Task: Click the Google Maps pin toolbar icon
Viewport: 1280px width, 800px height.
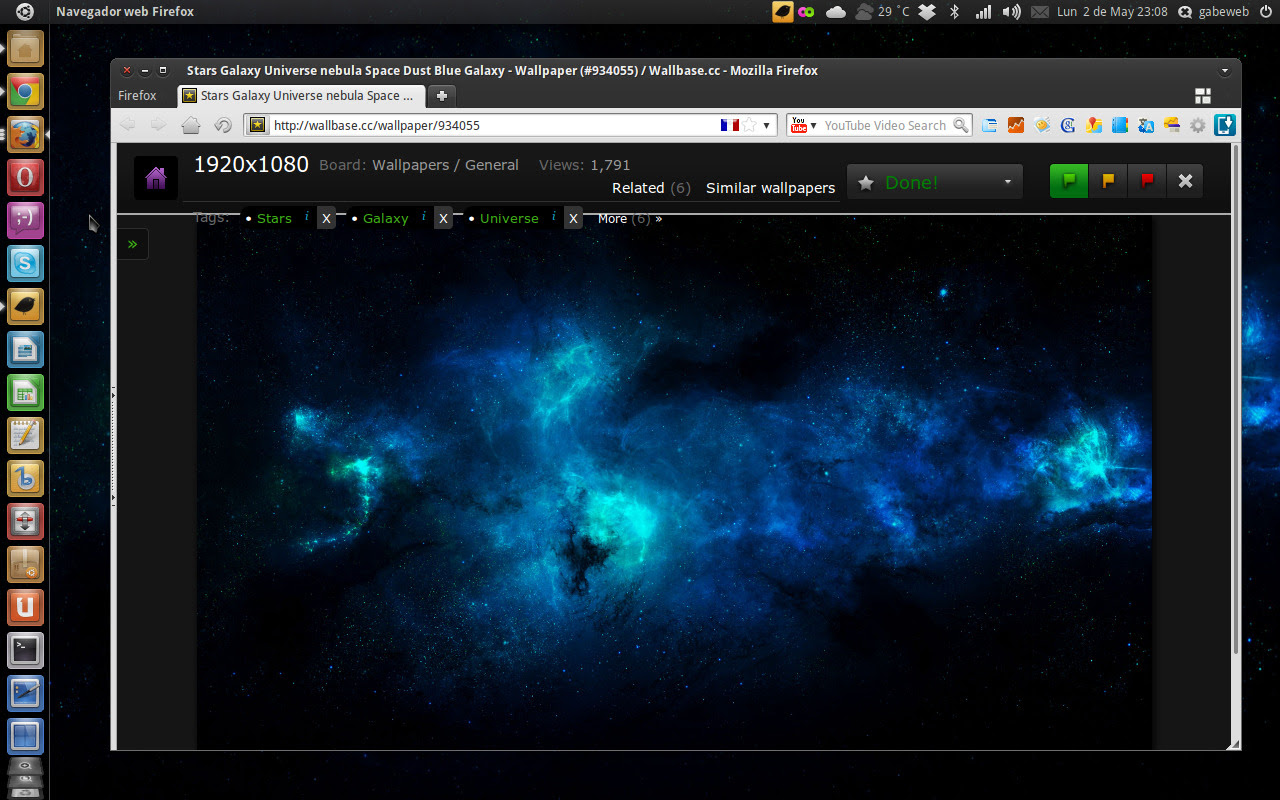Action: 1094,125
